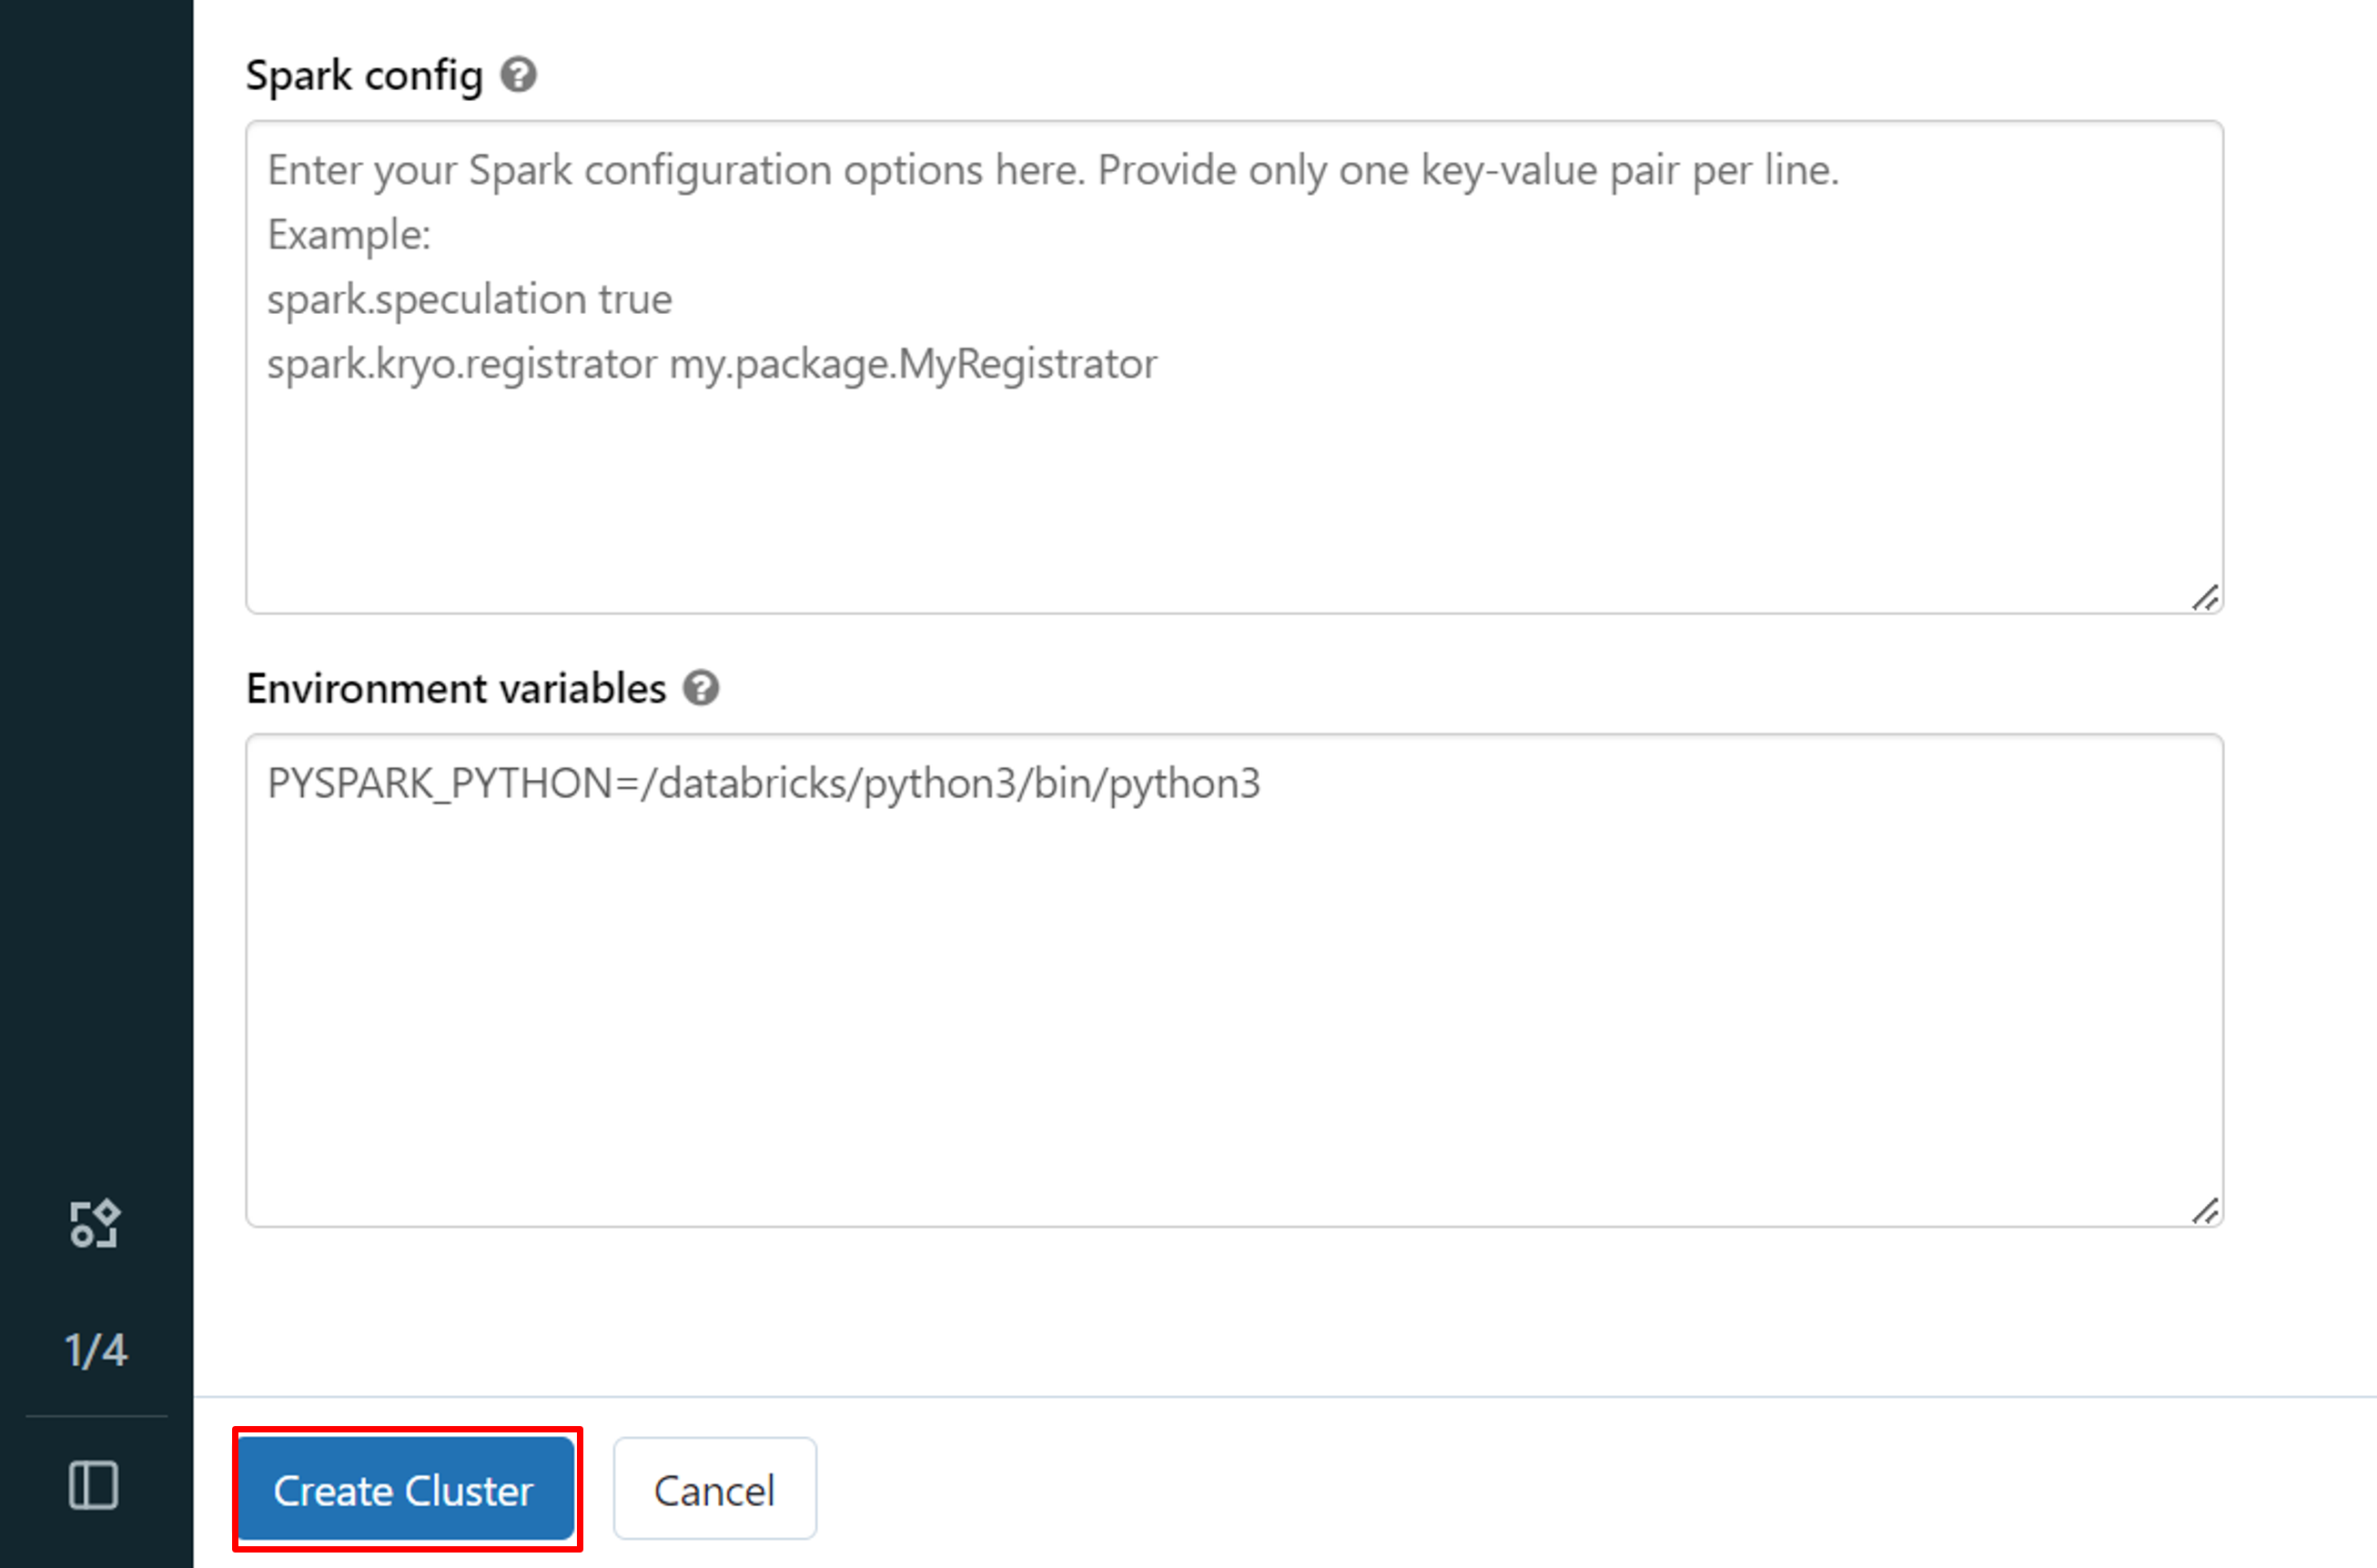The width and height of the screenshot is (2377, 1568).
Task: Click the Spark config help icon
Action: 518,75
